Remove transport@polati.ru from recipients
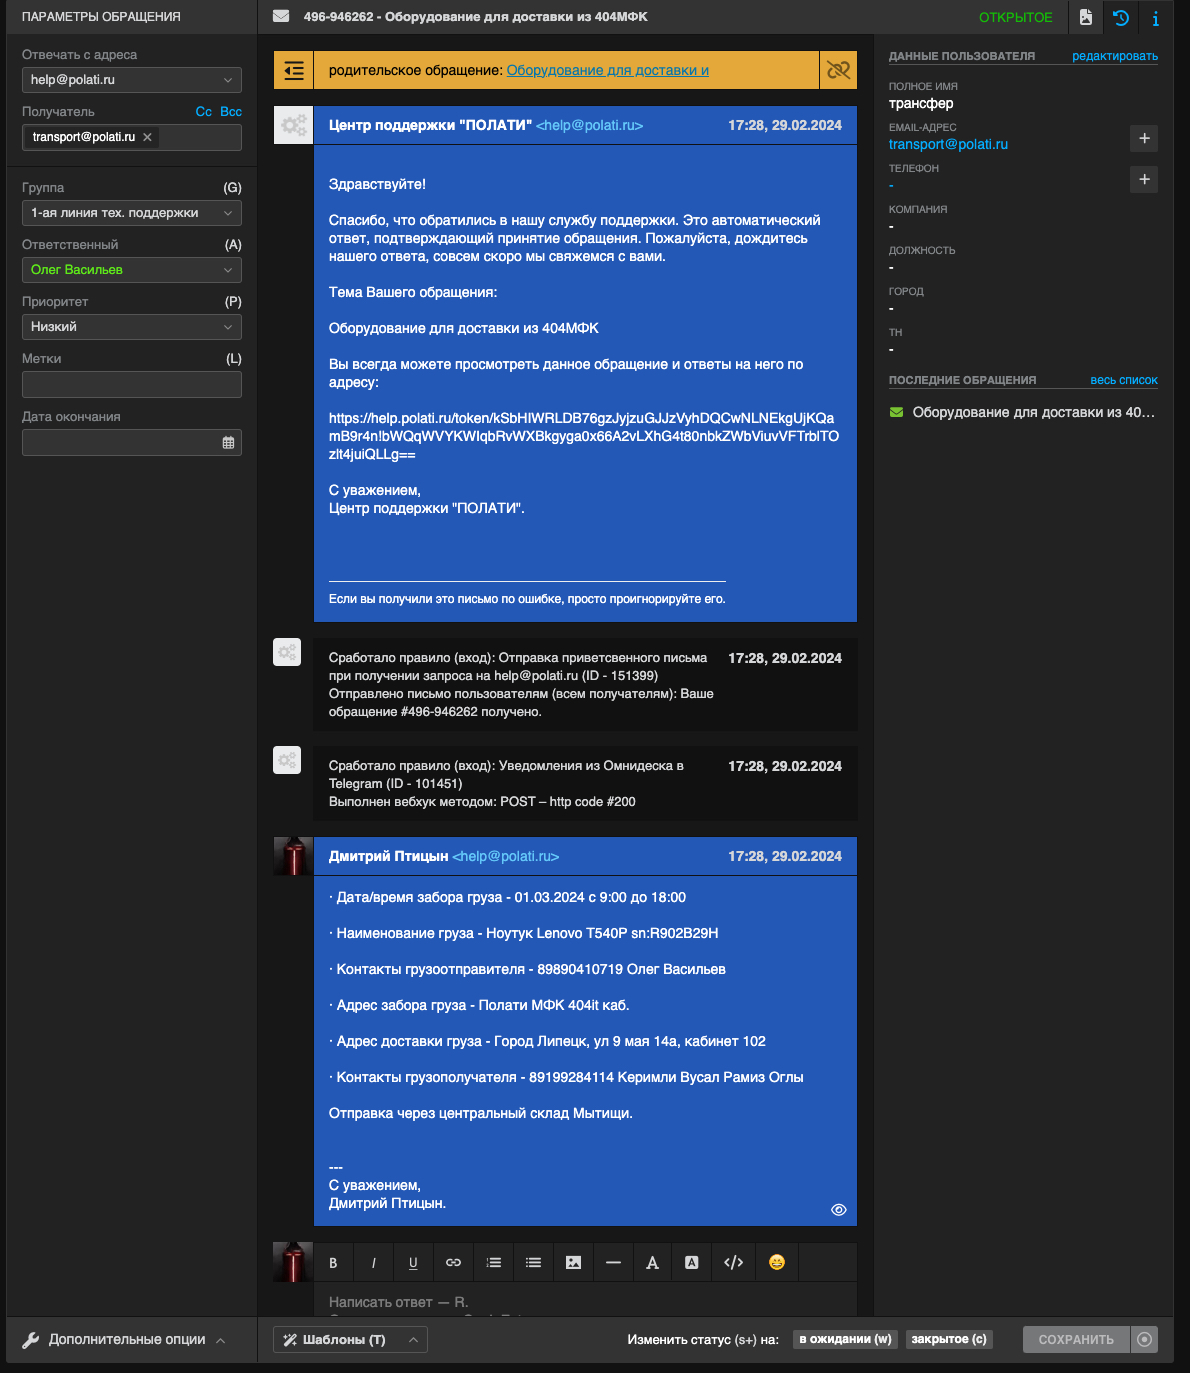Screen dimensions: 1190x1373 [x=148, y=137]
